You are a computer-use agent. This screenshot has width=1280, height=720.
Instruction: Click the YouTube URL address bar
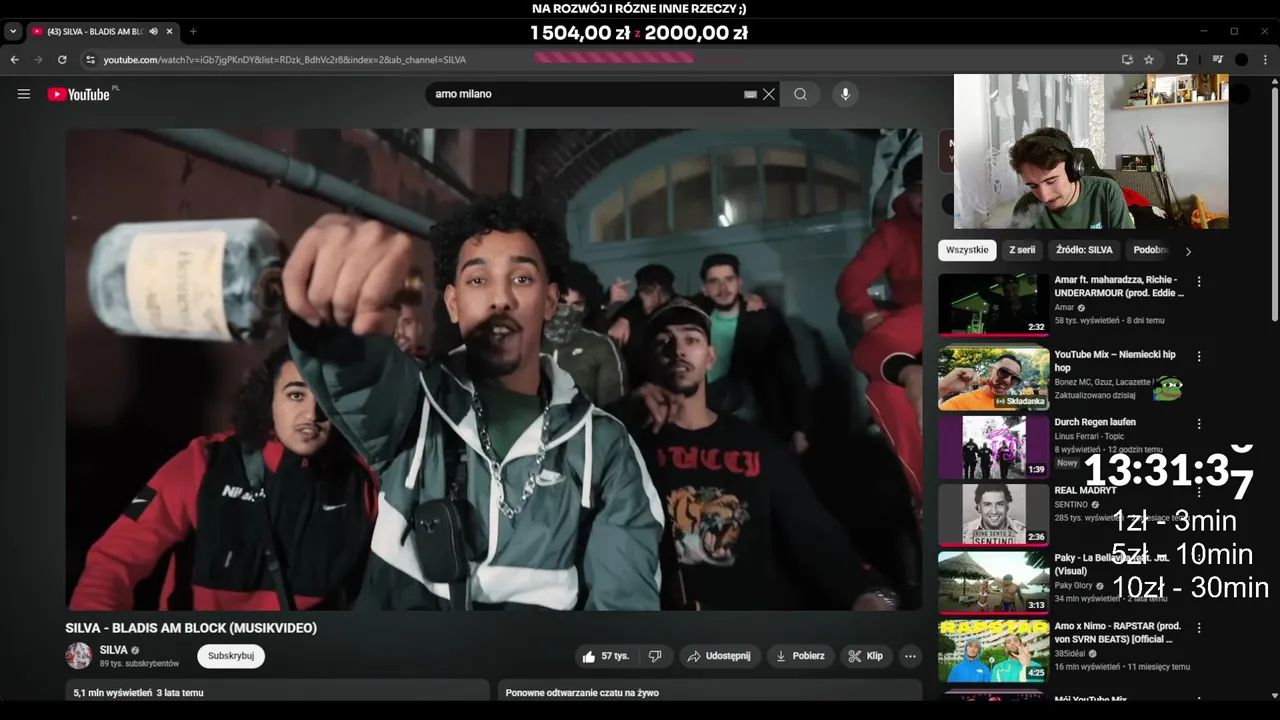tap(600, 60)
